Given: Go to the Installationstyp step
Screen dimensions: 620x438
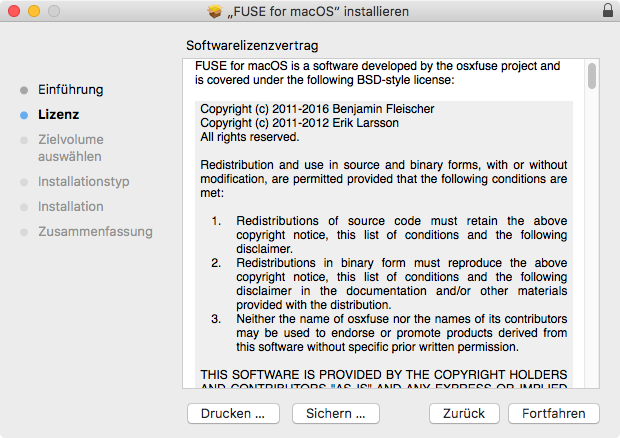Looking at the screenshot, I should coord(83,182).
